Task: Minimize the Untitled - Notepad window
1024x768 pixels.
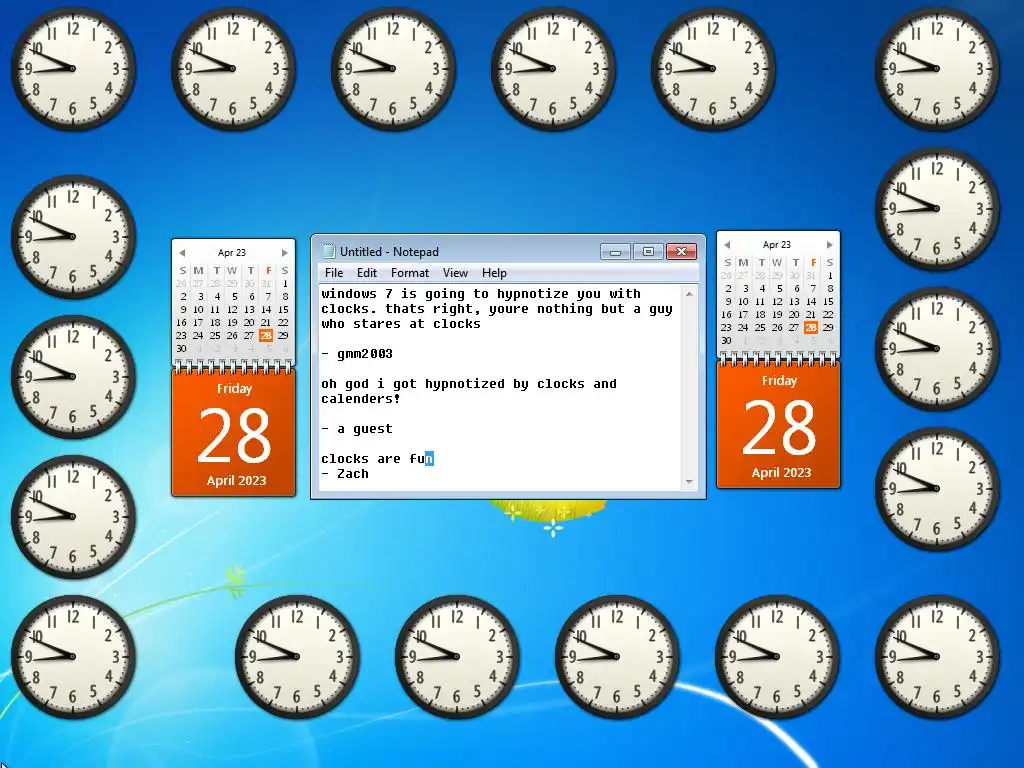Action: pos(615,251)
